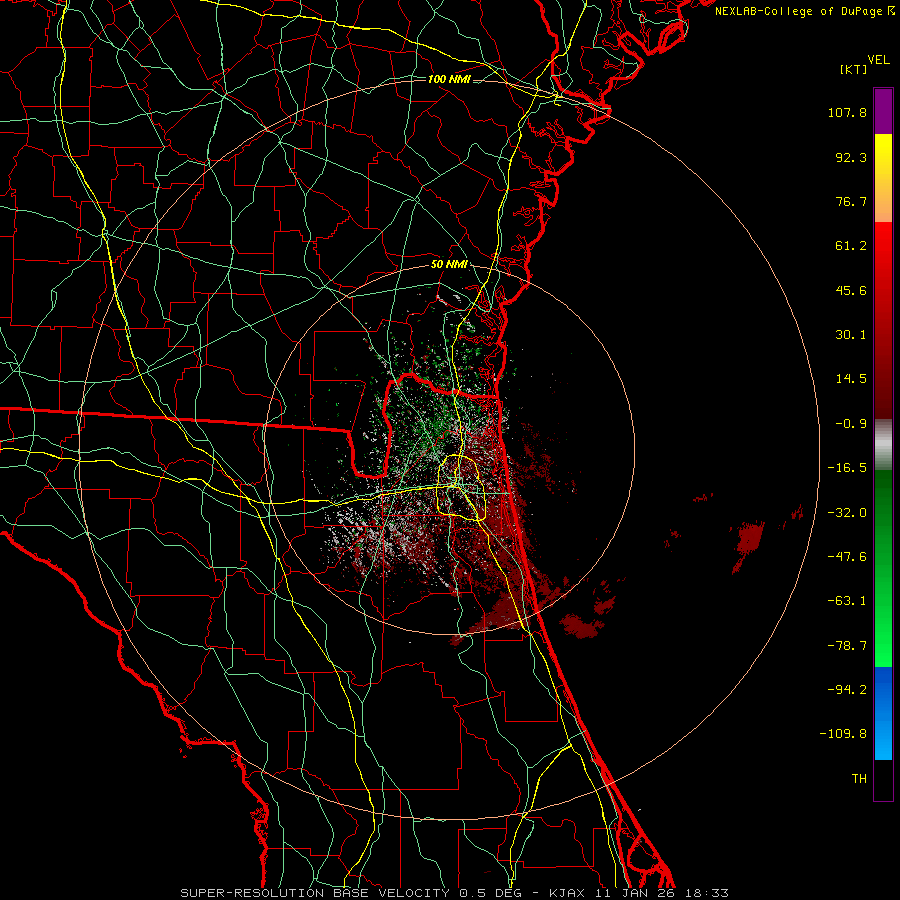Click the 'SUPER-RESOLUTION BASE VELOCITY 0.5 DEG' caption
This screenshot has height=900, width=900.
click(x=350, y=893)
